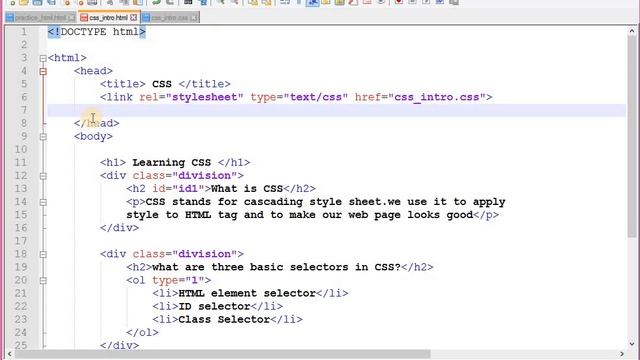Image resolution: width=640 pixels, height=360 pixels.
Task: Click the href value css_intro.css
Action: [436, 97]
